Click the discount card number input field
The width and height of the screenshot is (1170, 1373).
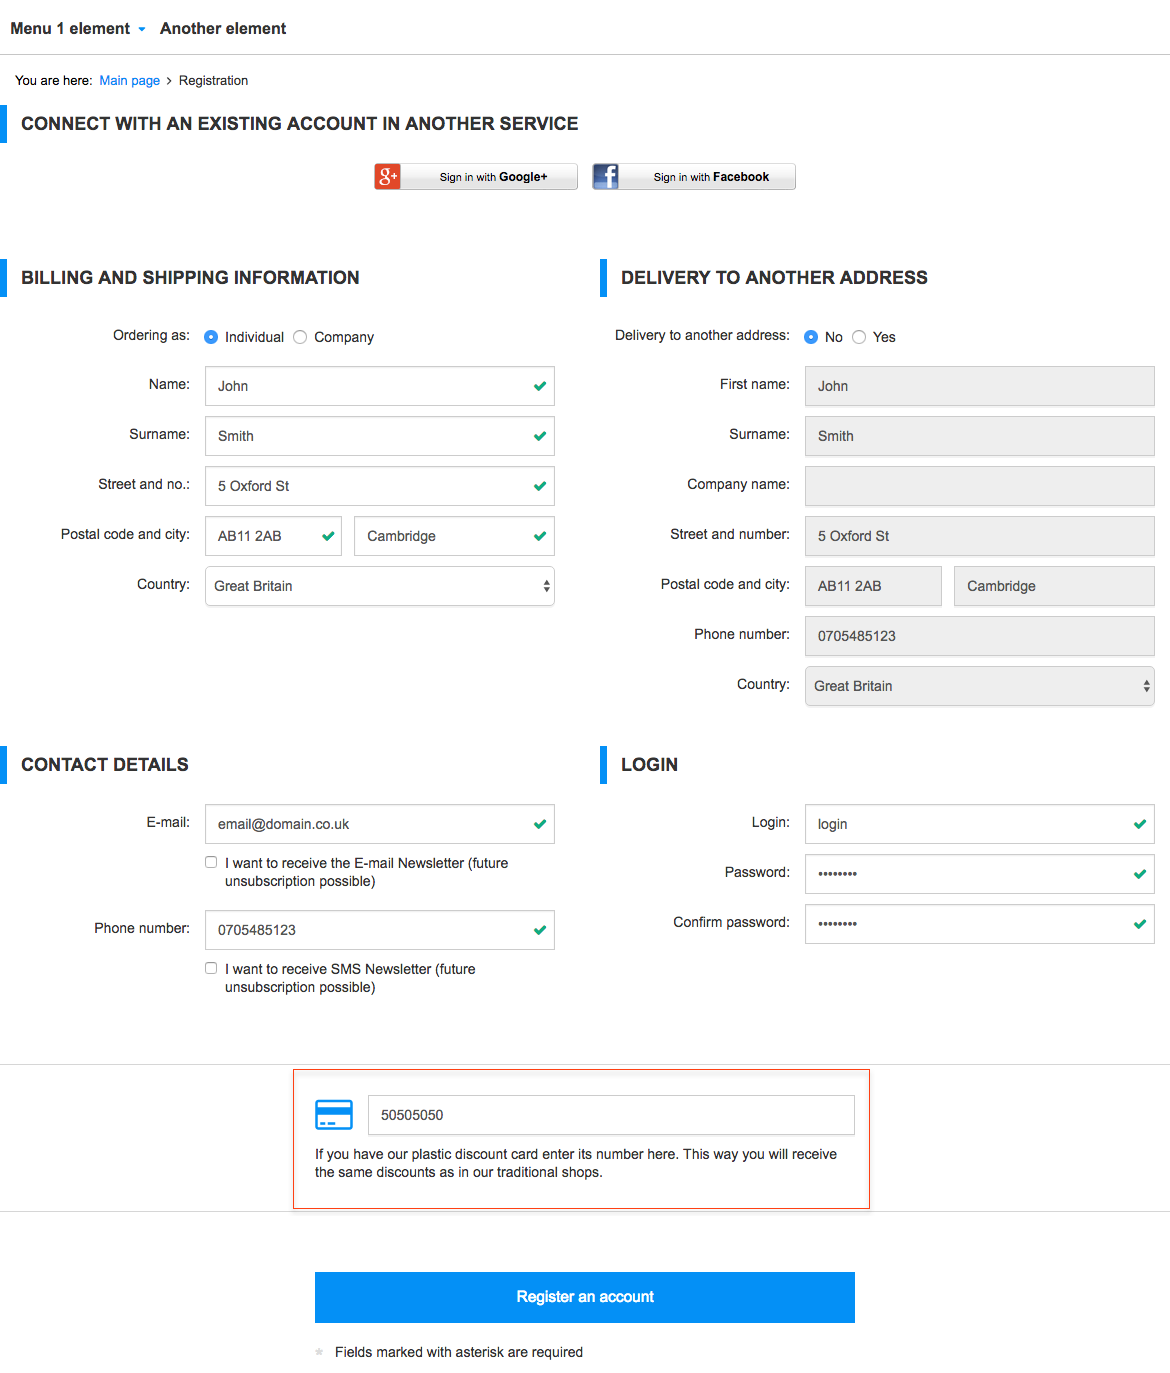click(x=611, y=1115)
